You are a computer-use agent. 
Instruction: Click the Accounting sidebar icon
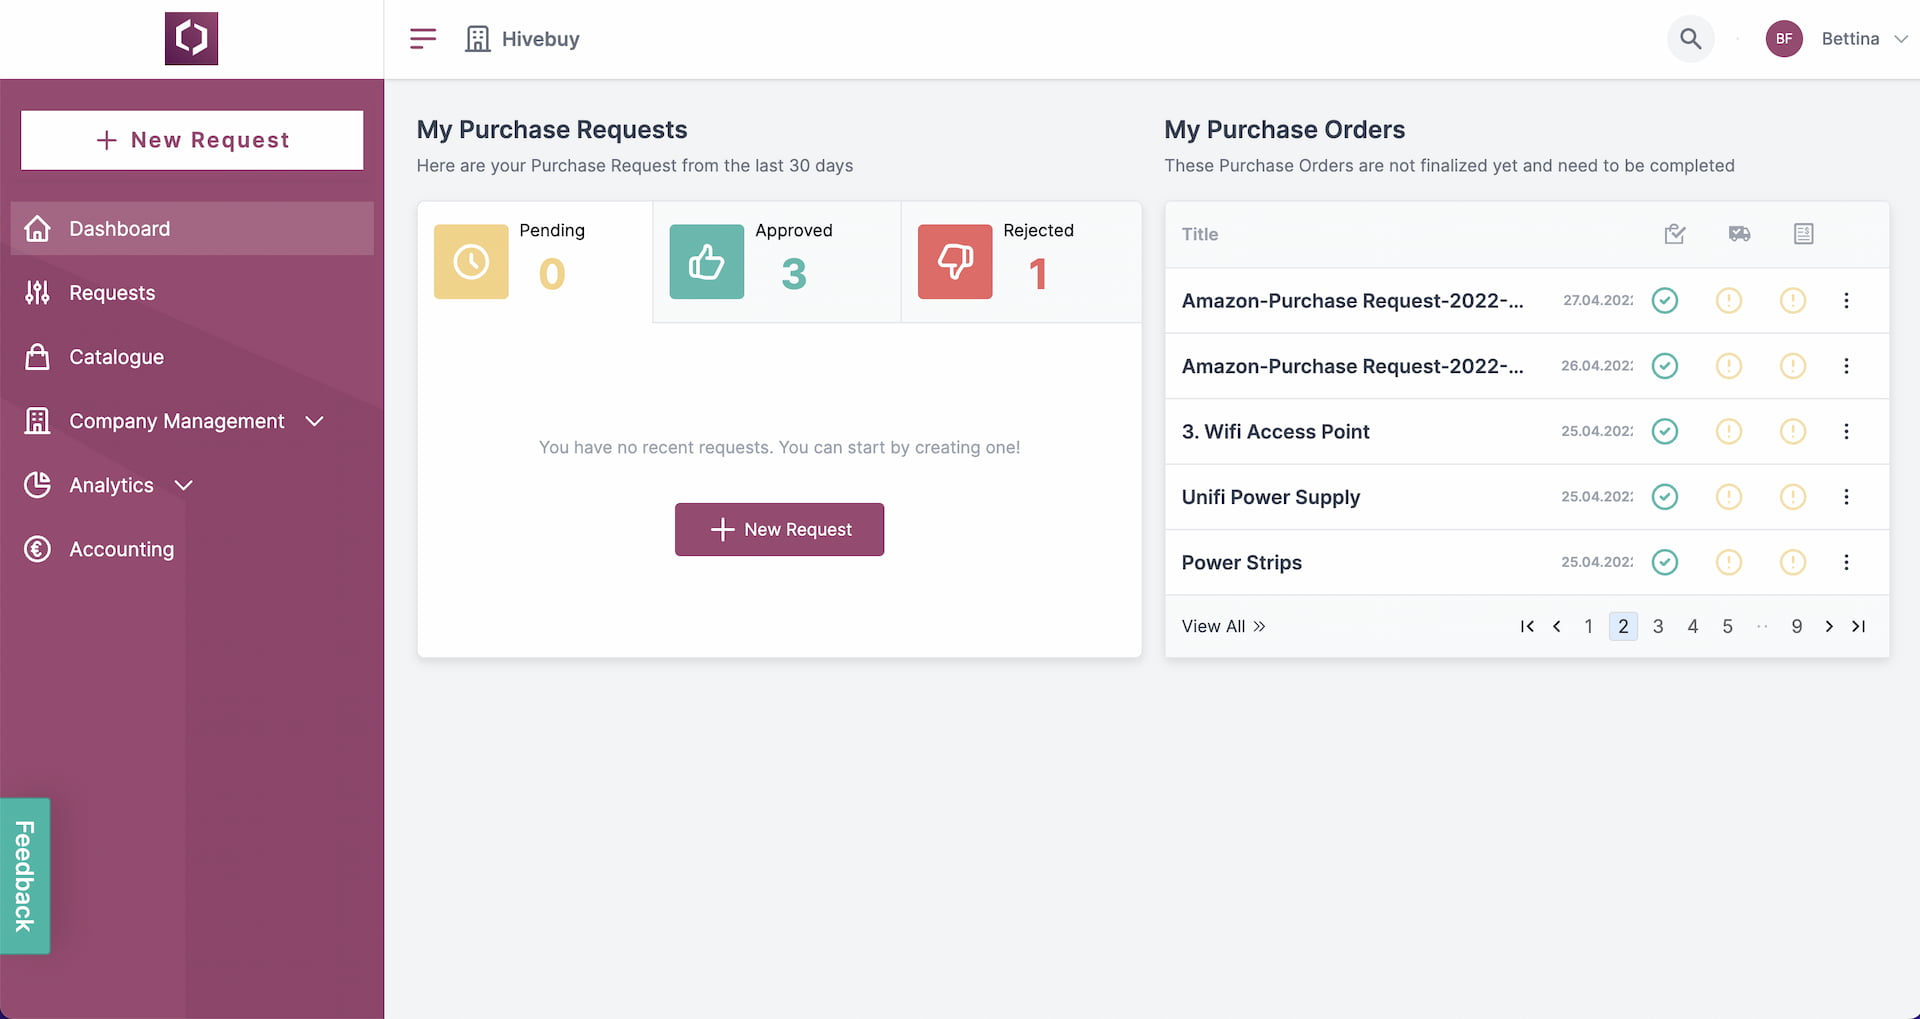[x=37, y=549]
